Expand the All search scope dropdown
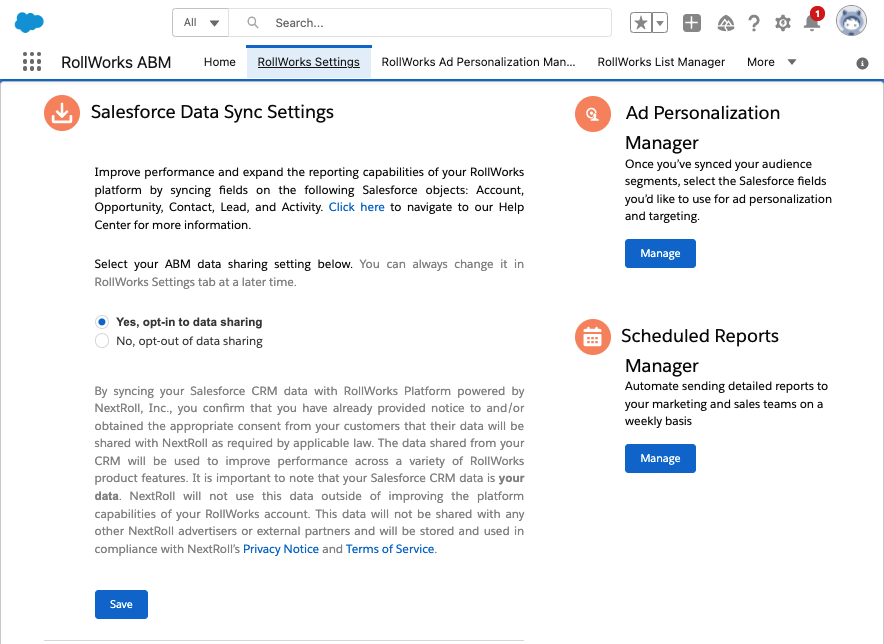 [x=201, y=23]
